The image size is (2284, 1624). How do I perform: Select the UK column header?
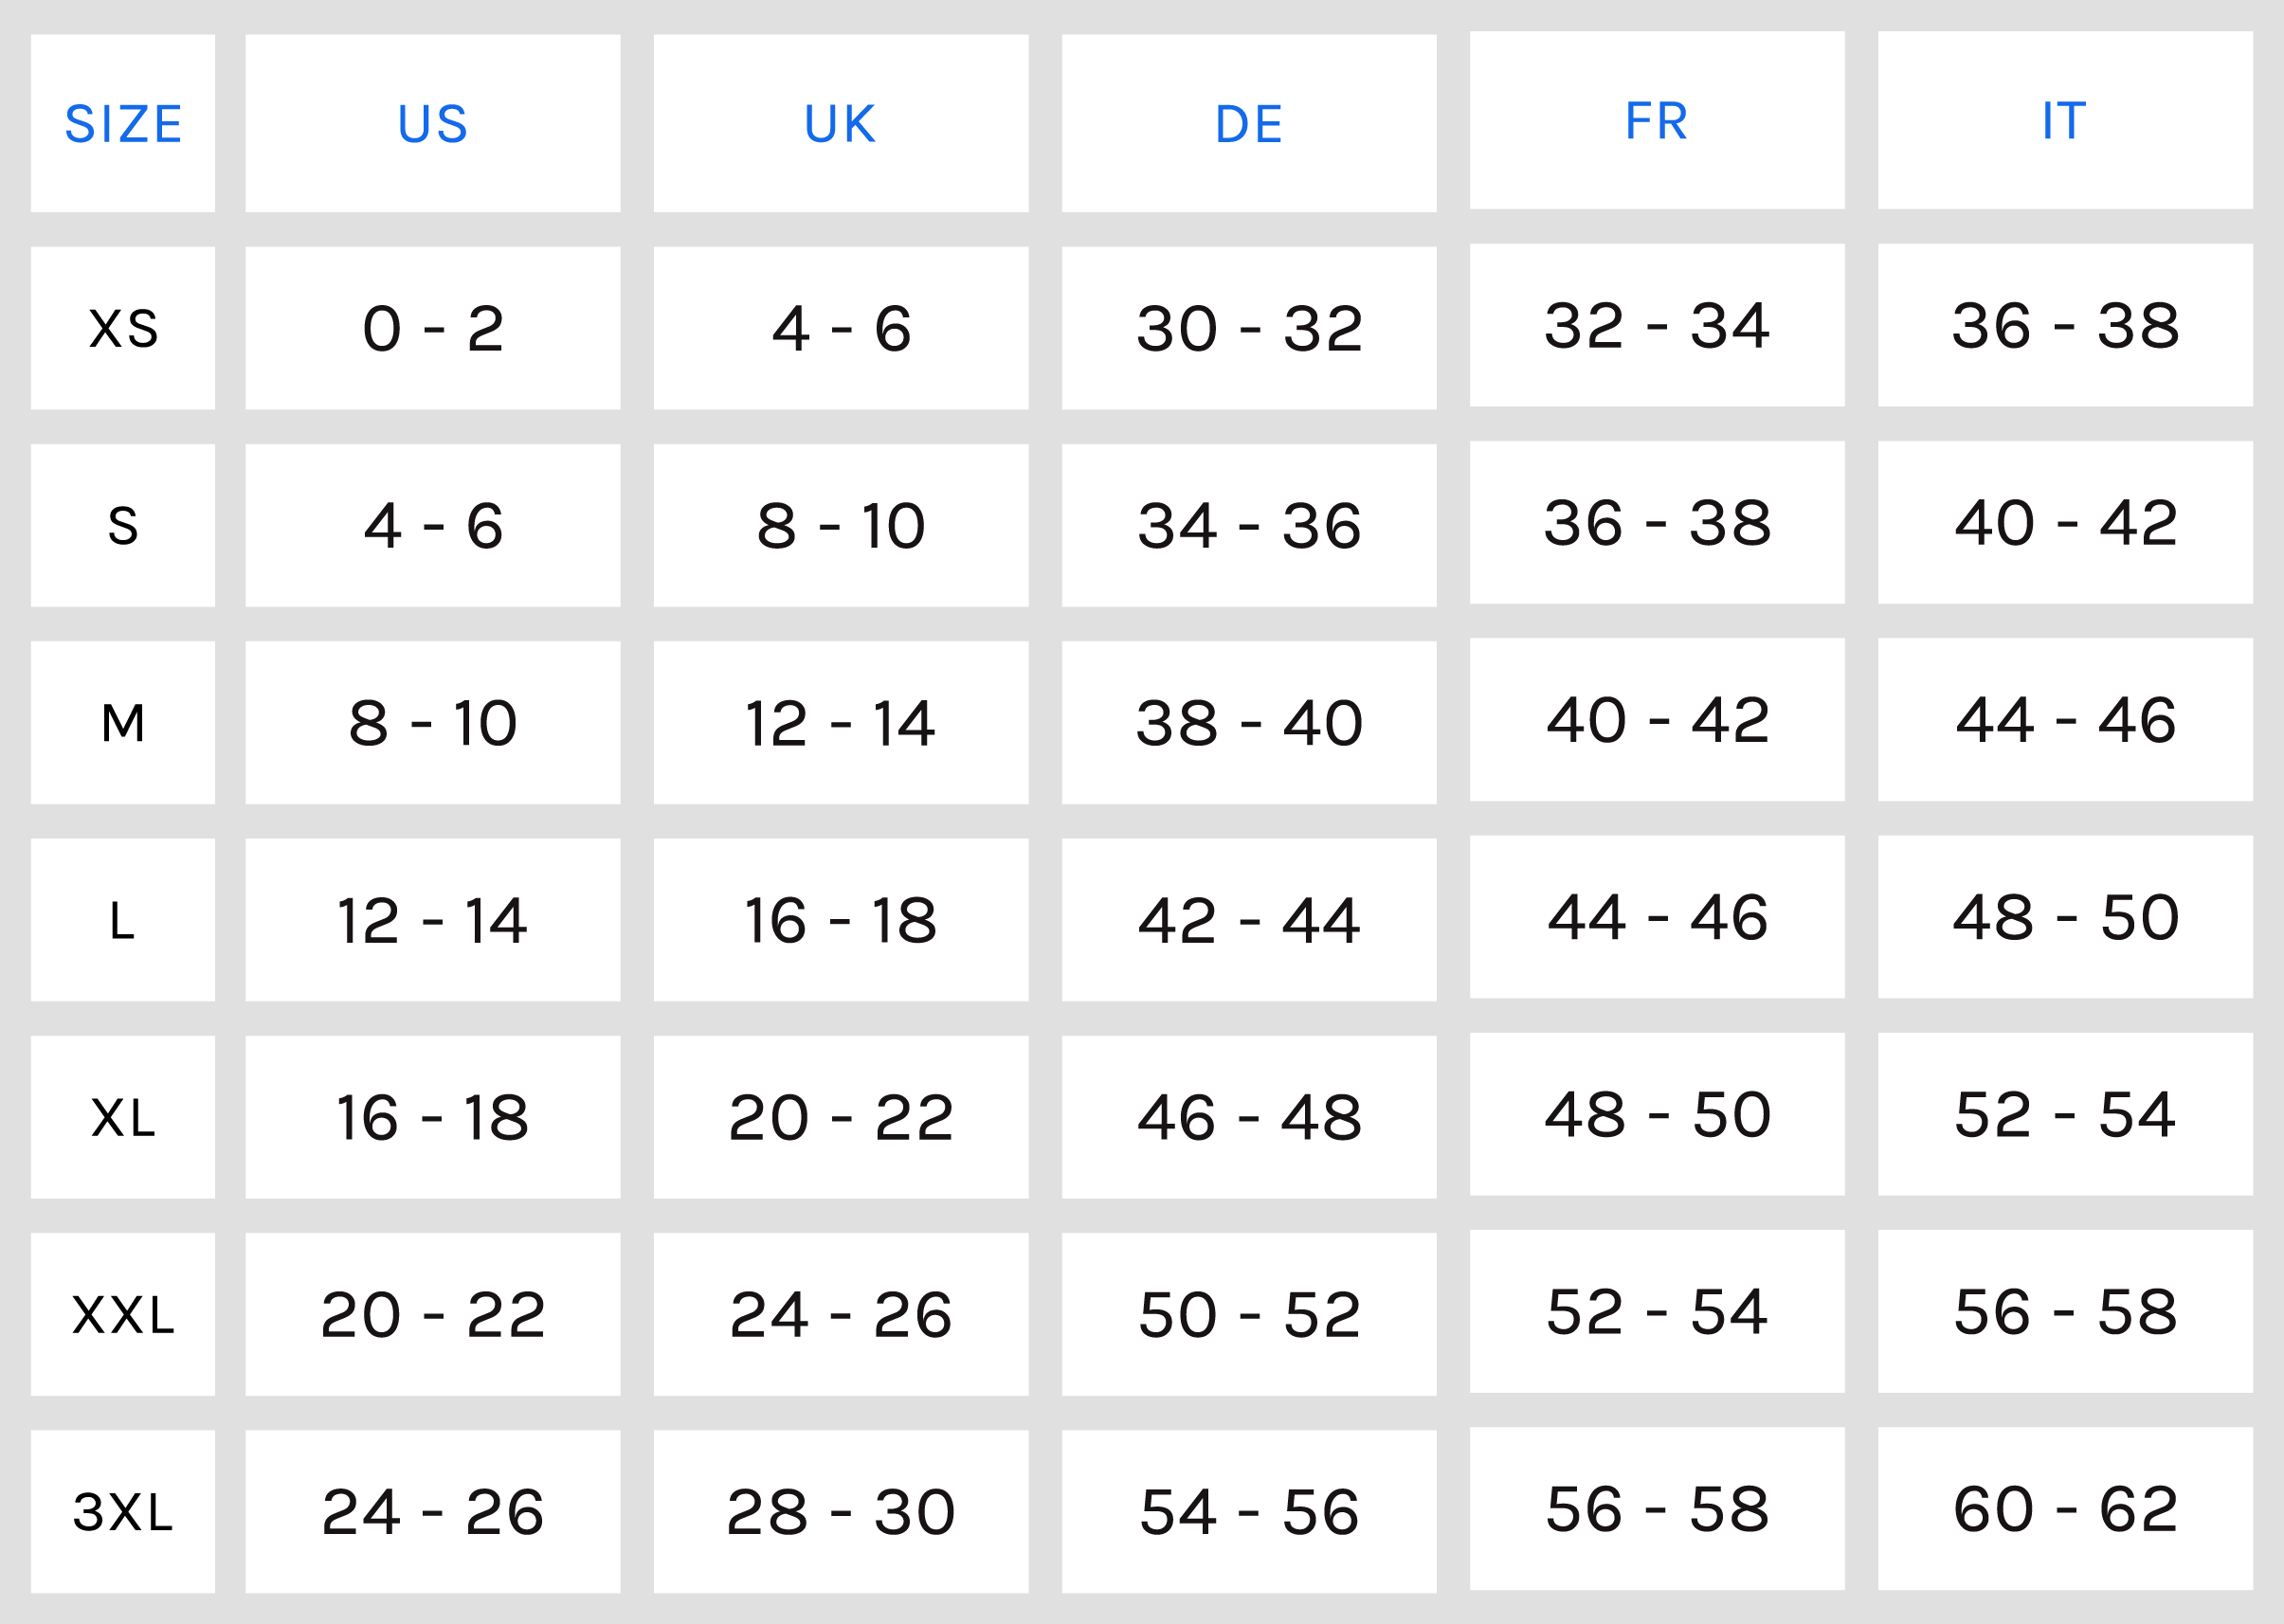[x=840, y=124]
